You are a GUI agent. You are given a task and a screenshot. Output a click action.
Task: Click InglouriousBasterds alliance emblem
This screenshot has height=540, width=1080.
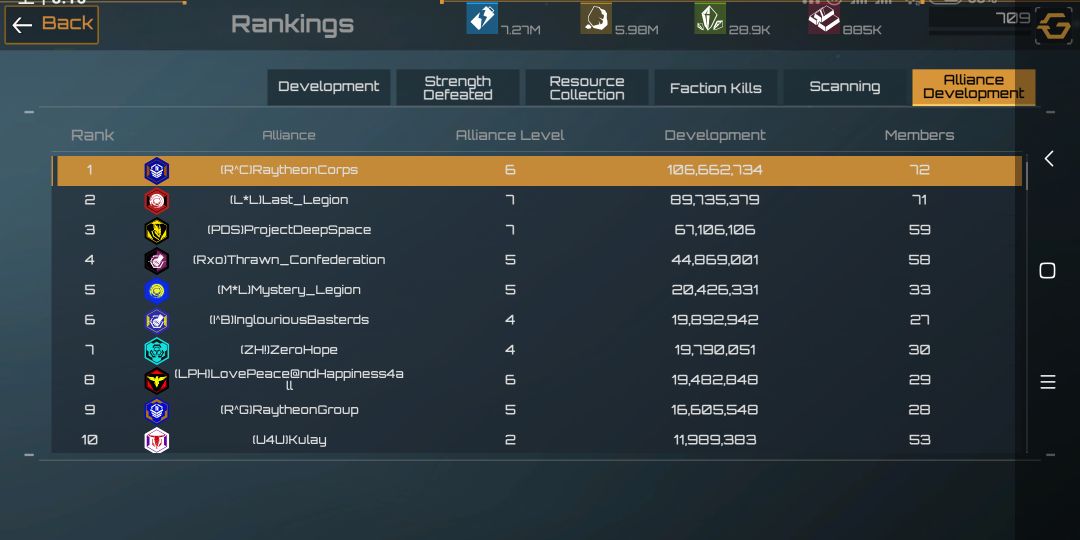point(156,320)
